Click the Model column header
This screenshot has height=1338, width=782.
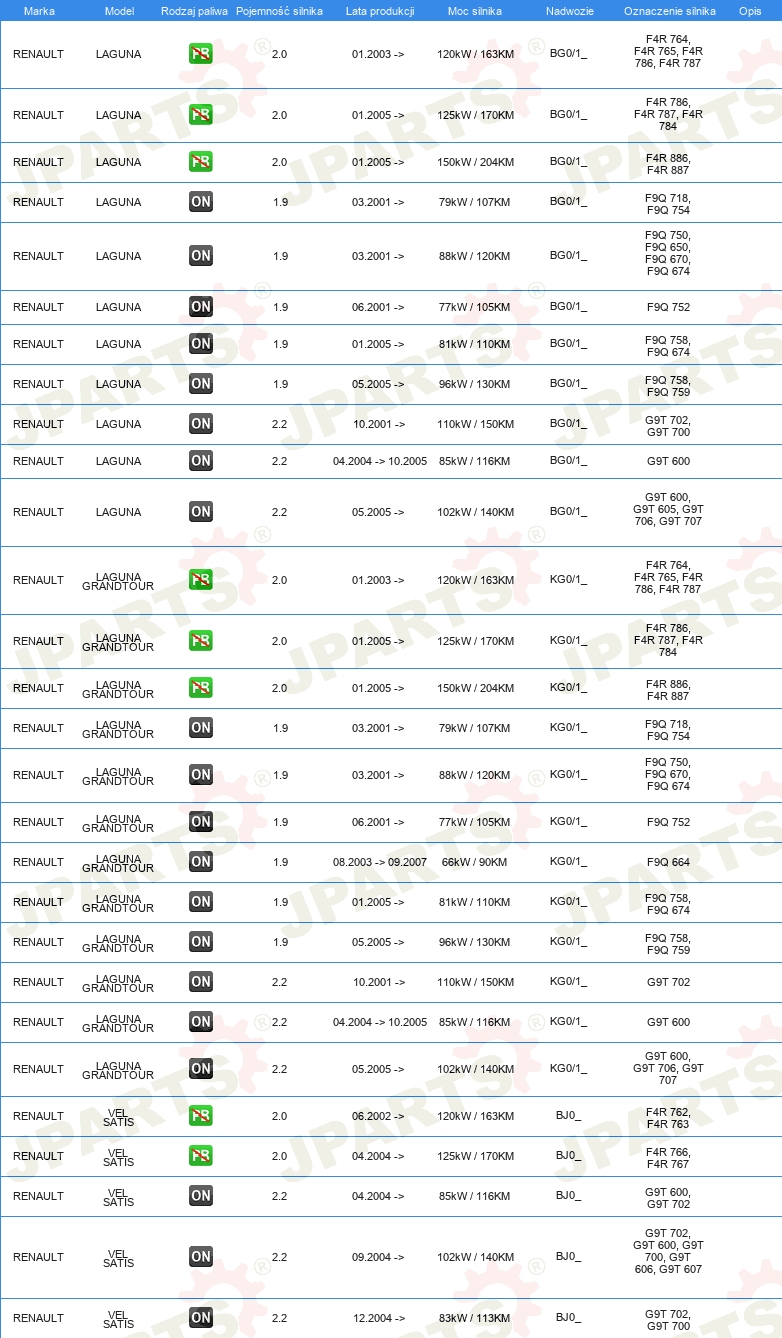click(x=119, y=11)
